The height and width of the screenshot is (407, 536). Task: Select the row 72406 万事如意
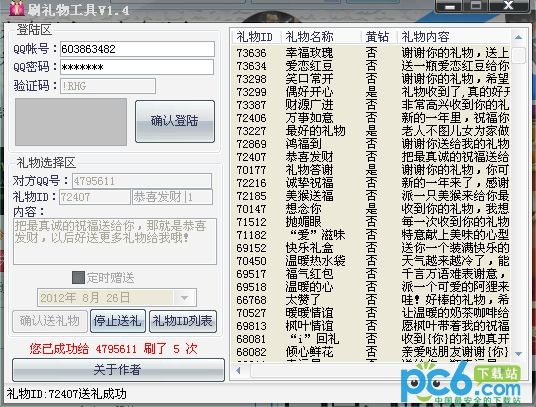click(x=371, y=118)
